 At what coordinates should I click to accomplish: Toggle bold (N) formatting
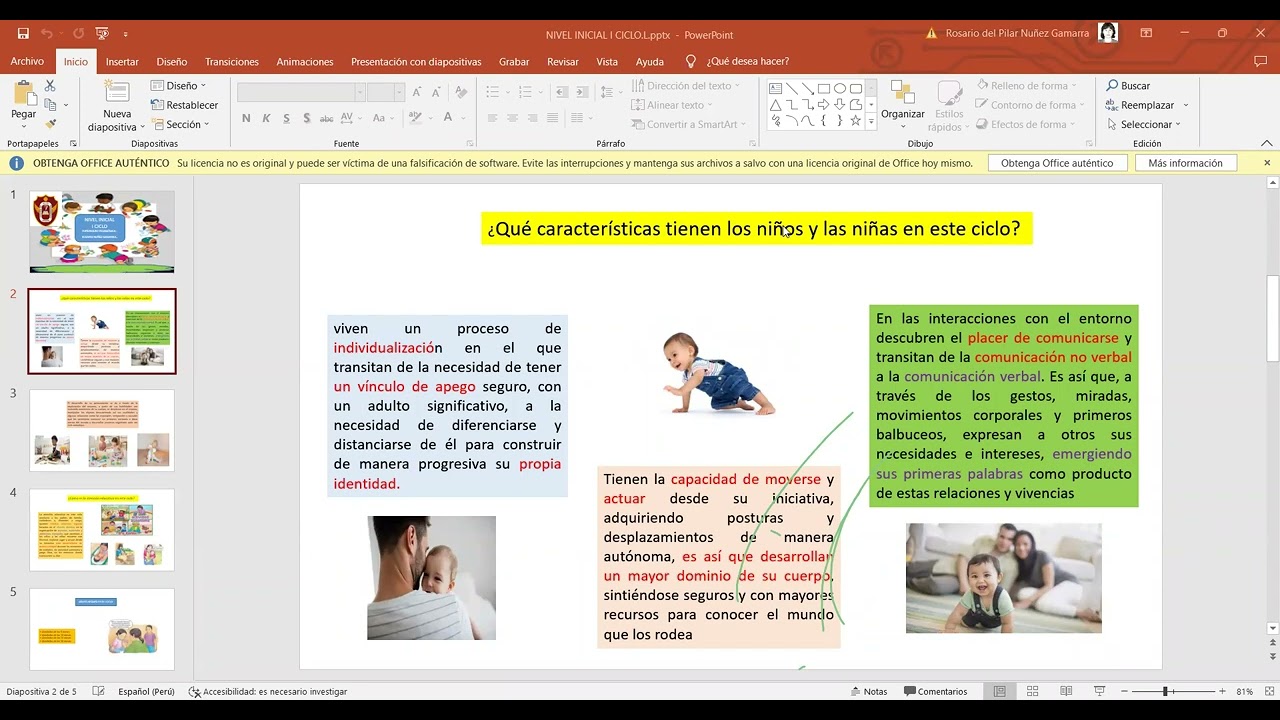[246, 118]
